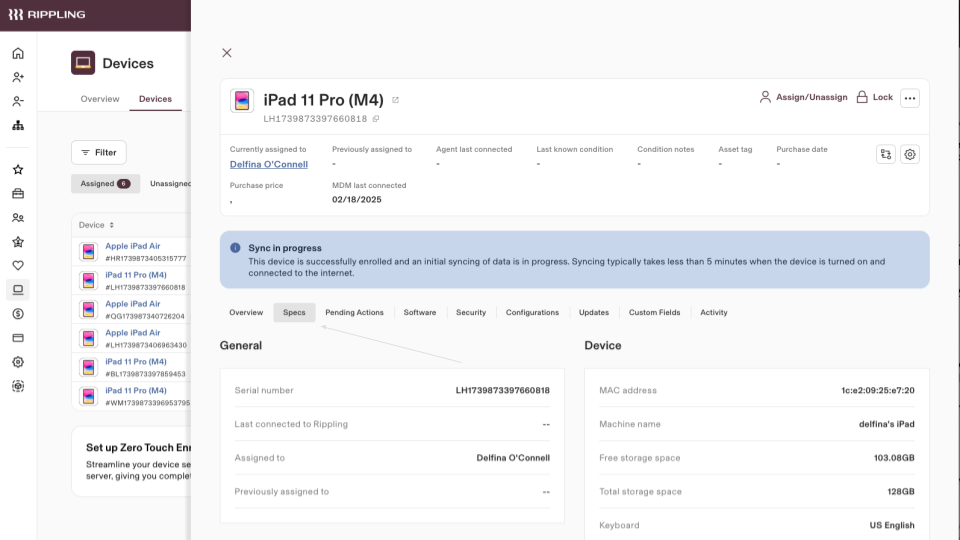Click the add-person icon in the sidebar
The width and height of the screenshot is (960, 540).
pyautogui.click(x=18, y=77)
